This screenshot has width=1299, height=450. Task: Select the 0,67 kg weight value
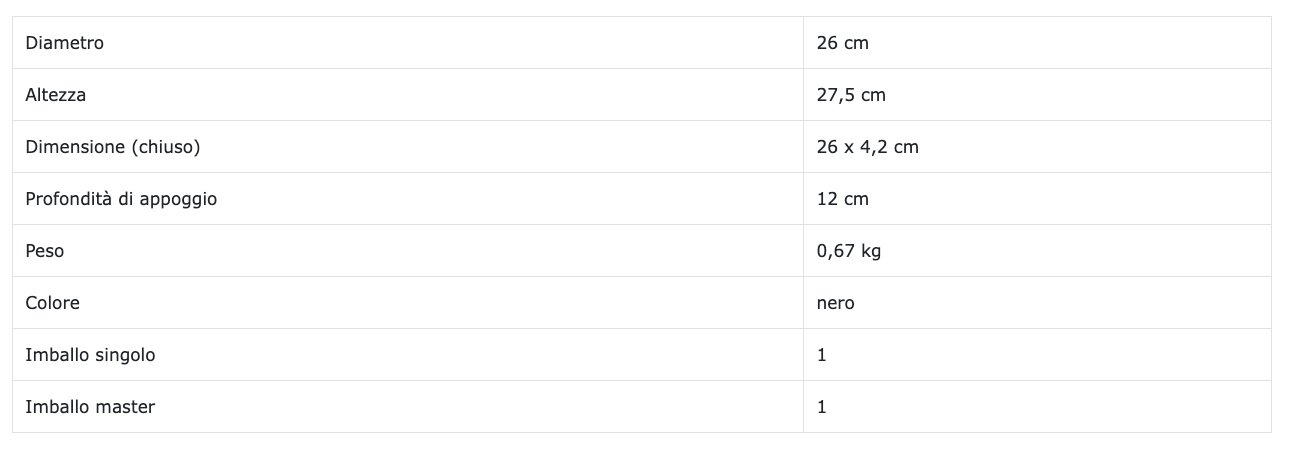[x=848, y=251]
